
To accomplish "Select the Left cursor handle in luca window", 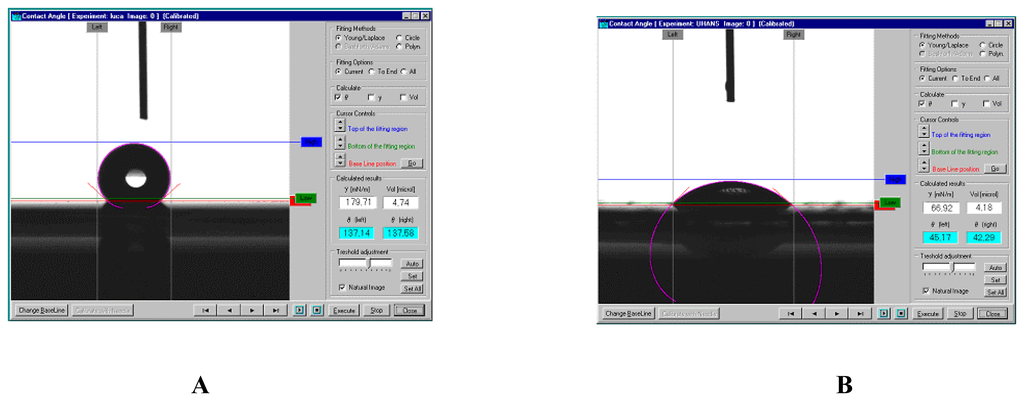I will point(97,28).
